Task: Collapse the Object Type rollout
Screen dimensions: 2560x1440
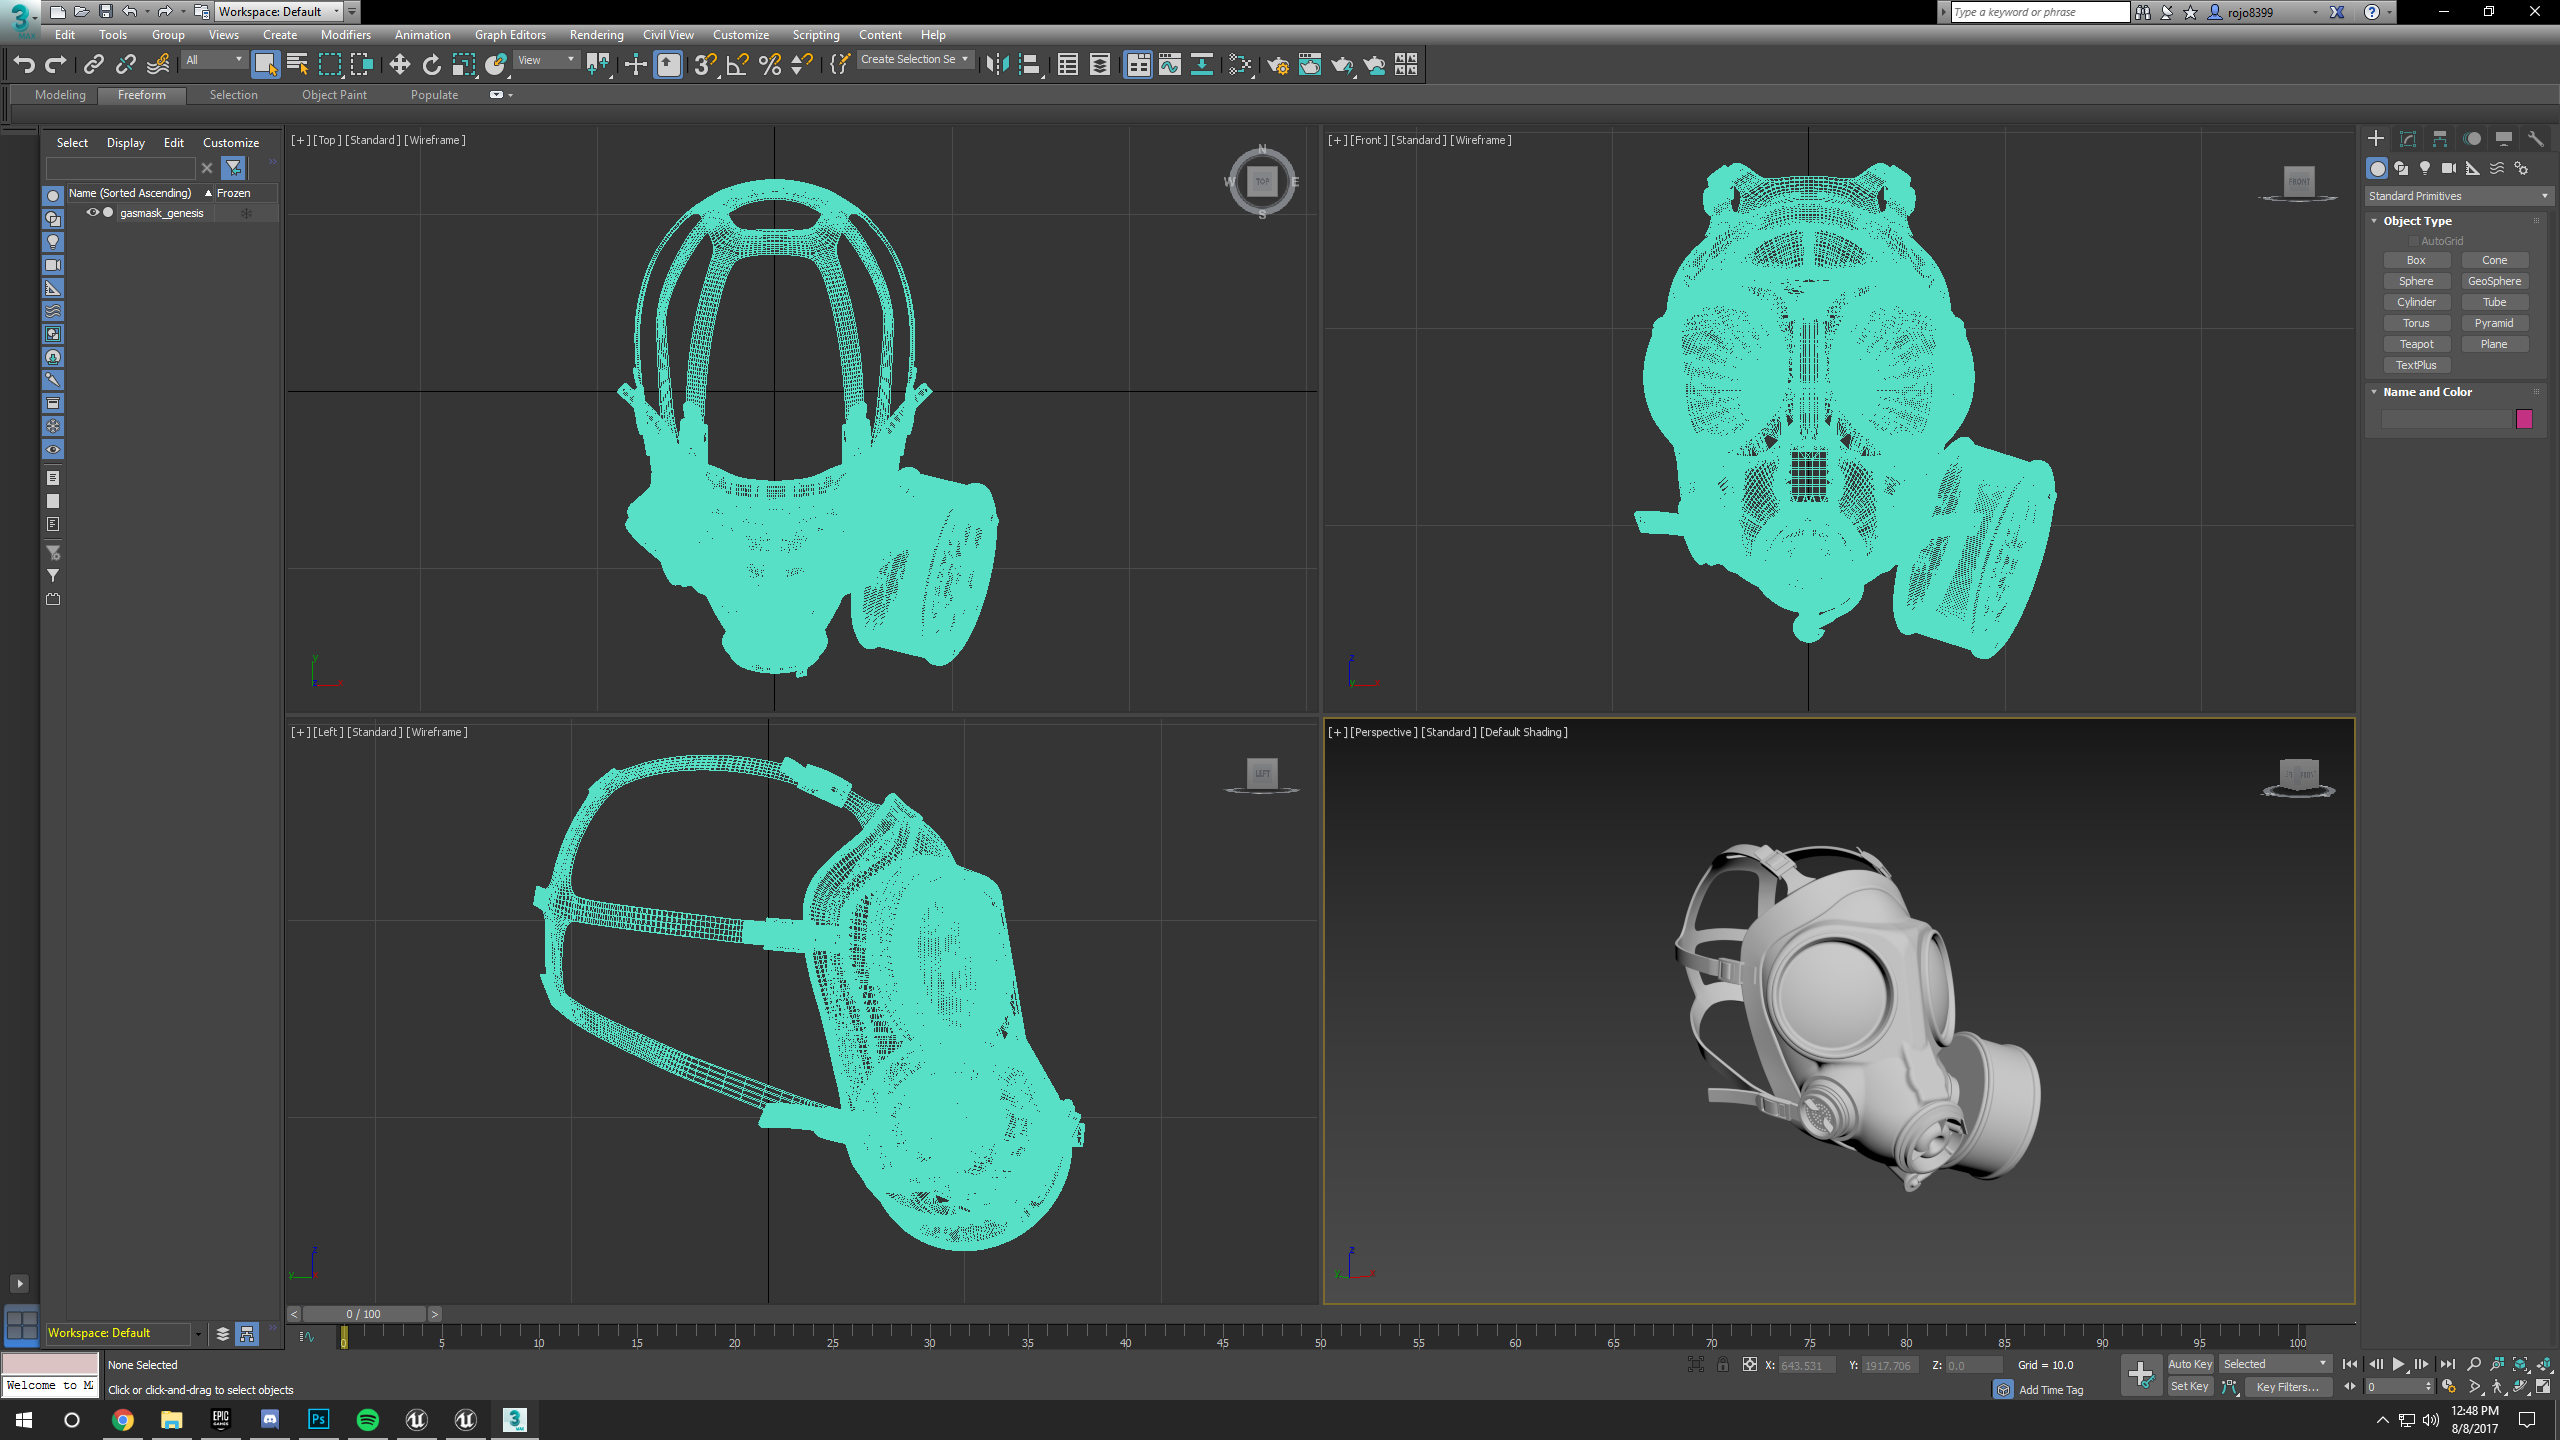Action: tap(2416, 221)
